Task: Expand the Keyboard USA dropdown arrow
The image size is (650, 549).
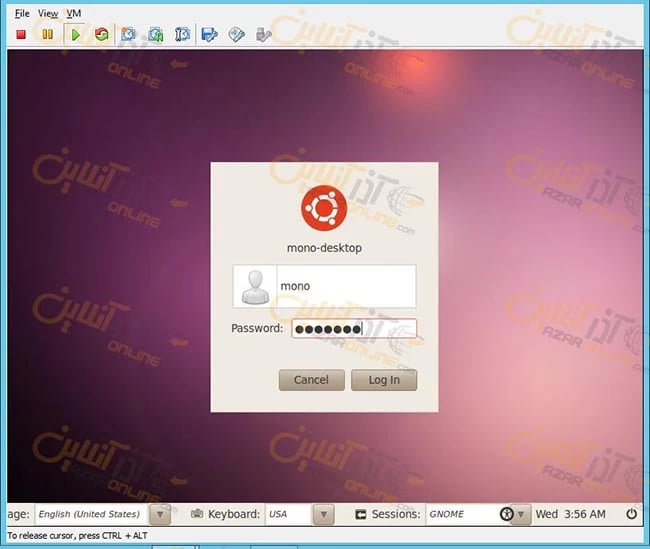Action: [324, 515]
